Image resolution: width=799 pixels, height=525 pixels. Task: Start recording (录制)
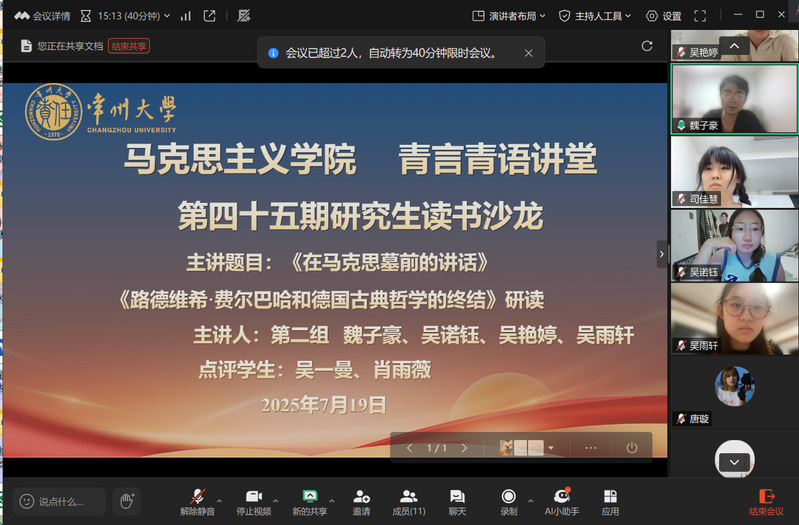508,502
